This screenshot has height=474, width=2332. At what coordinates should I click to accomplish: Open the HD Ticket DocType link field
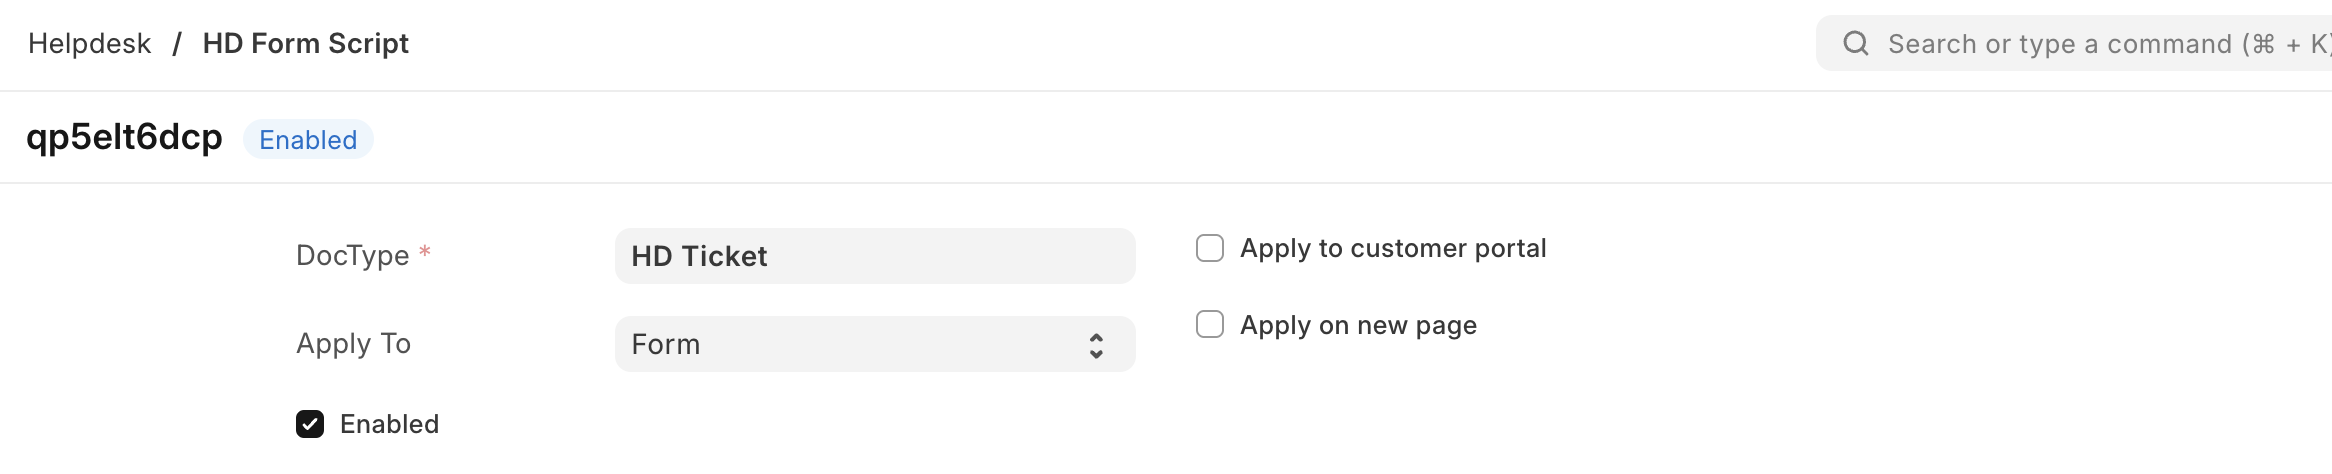874,256
